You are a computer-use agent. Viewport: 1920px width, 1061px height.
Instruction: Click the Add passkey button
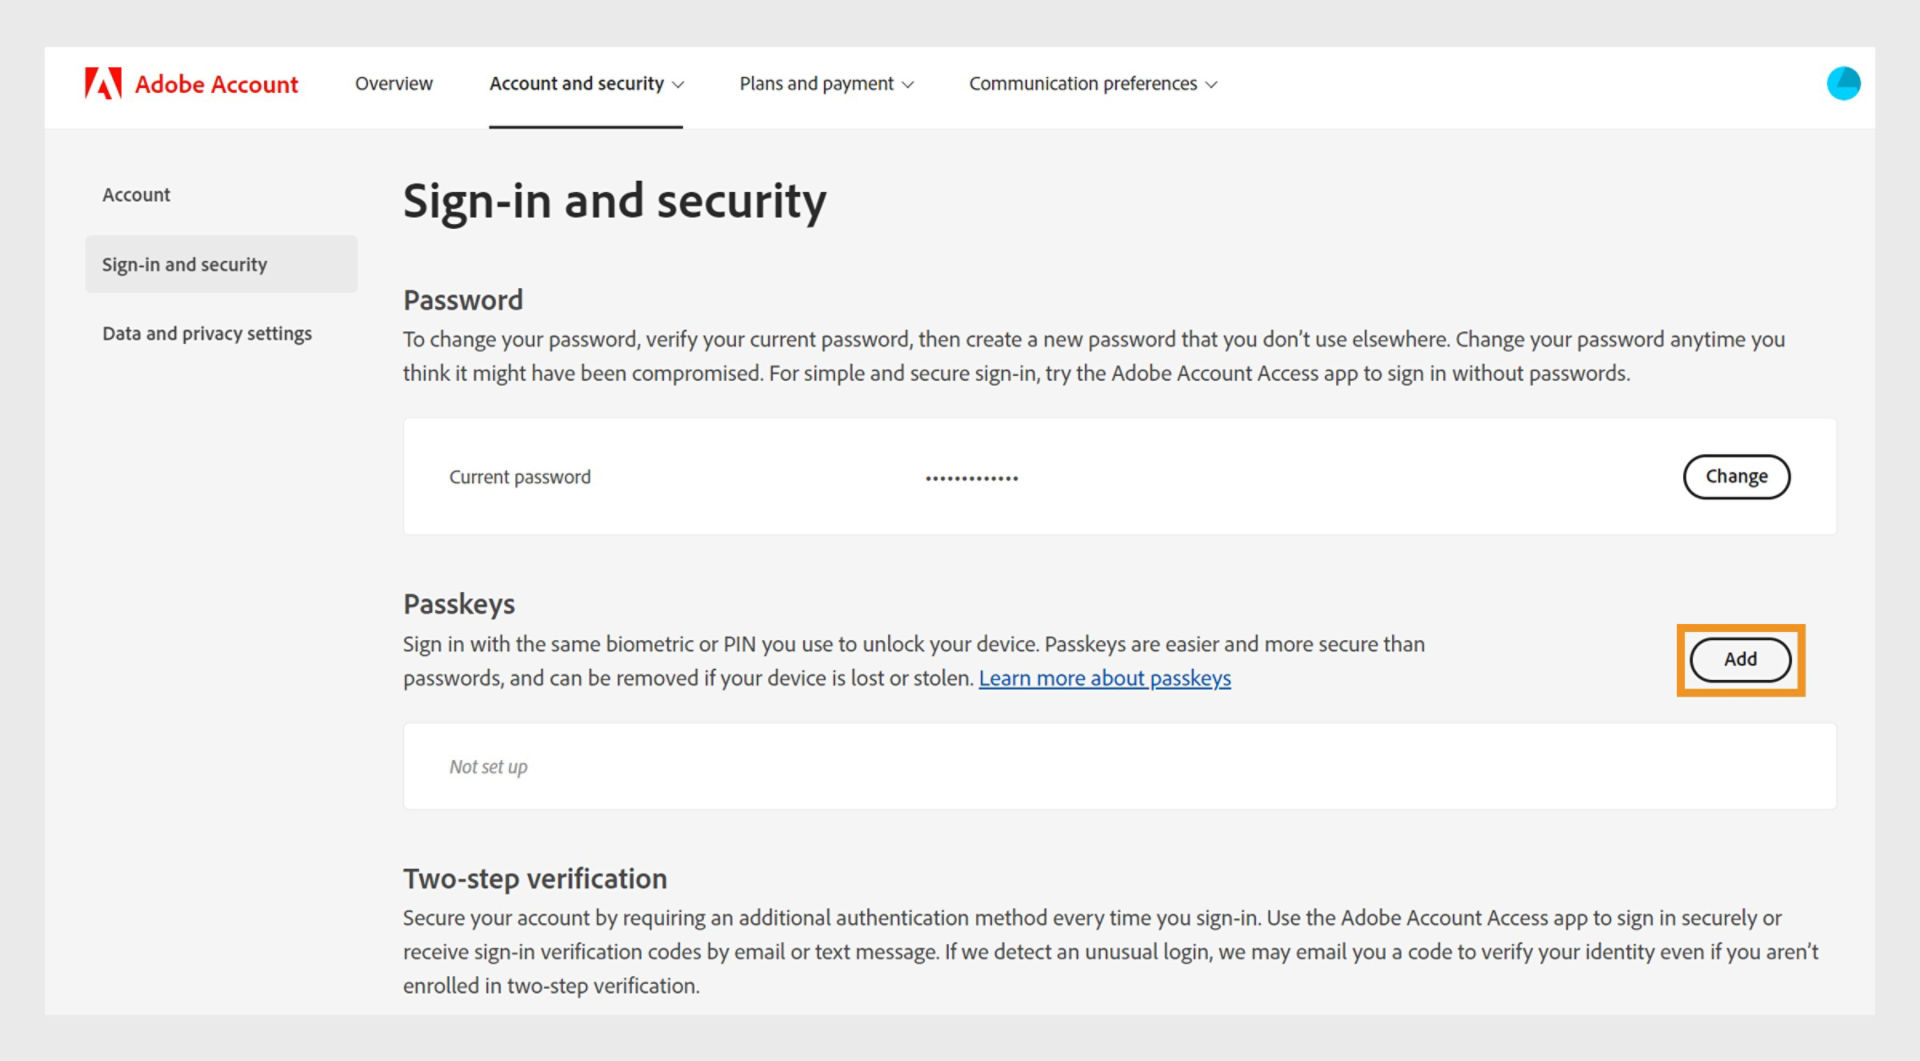point(1740,660)
